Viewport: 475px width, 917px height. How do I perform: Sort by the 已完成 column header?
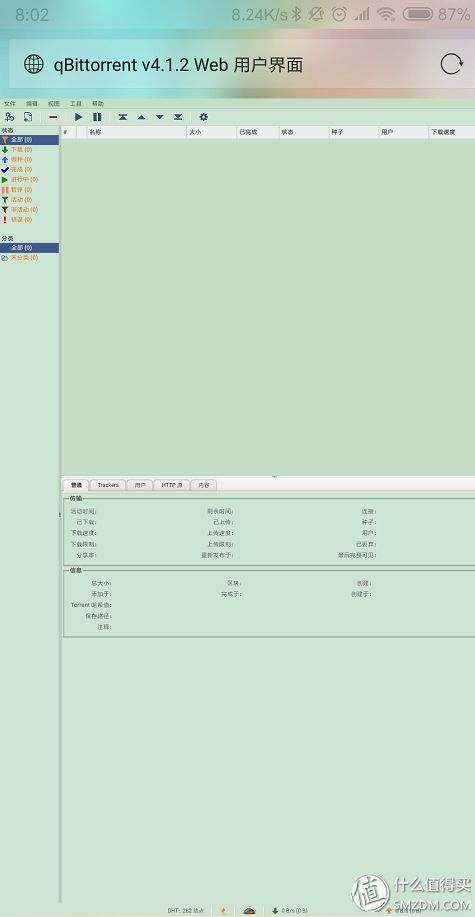tap(257, 132)
